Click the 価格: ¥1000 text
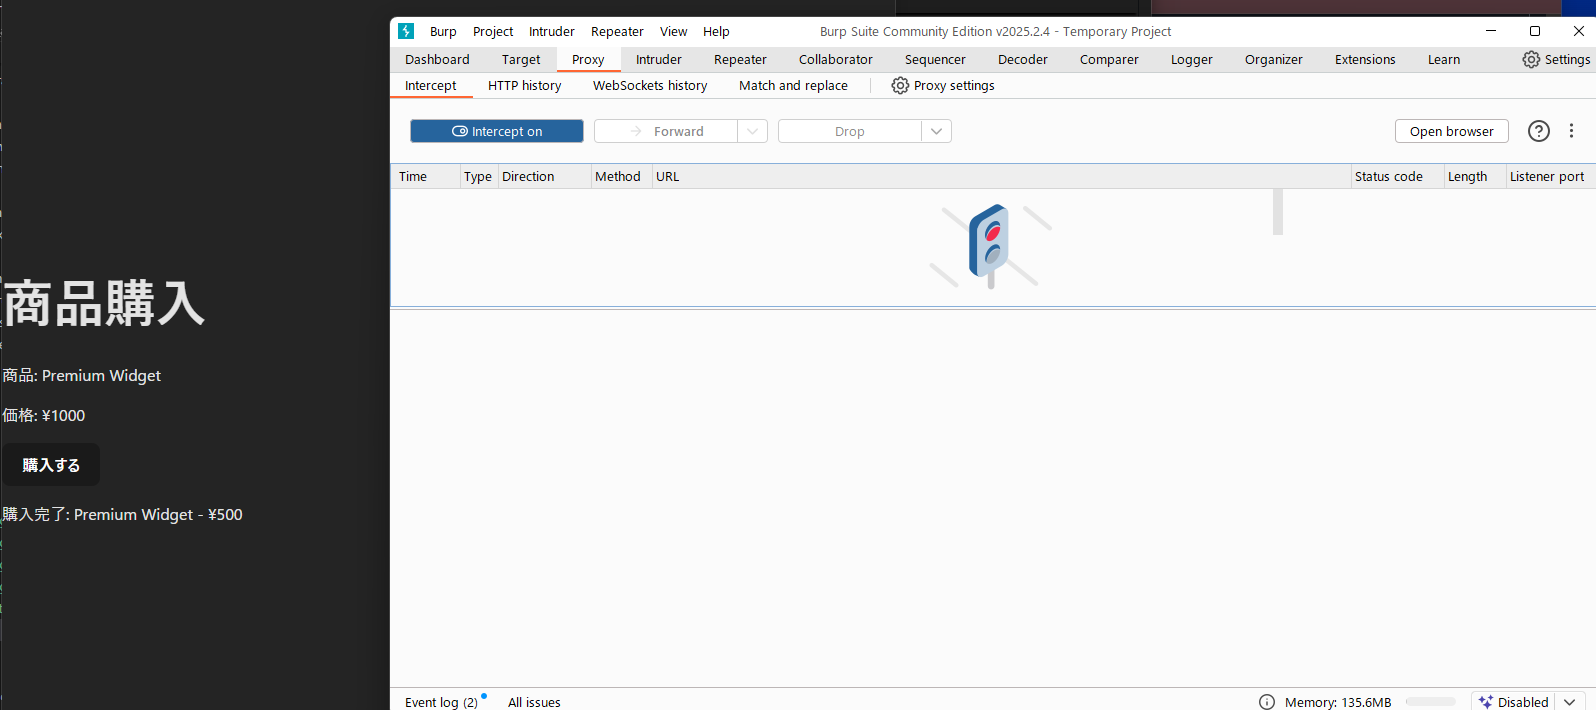Screen dimensions: 1596x710 [x=43, y=415]
